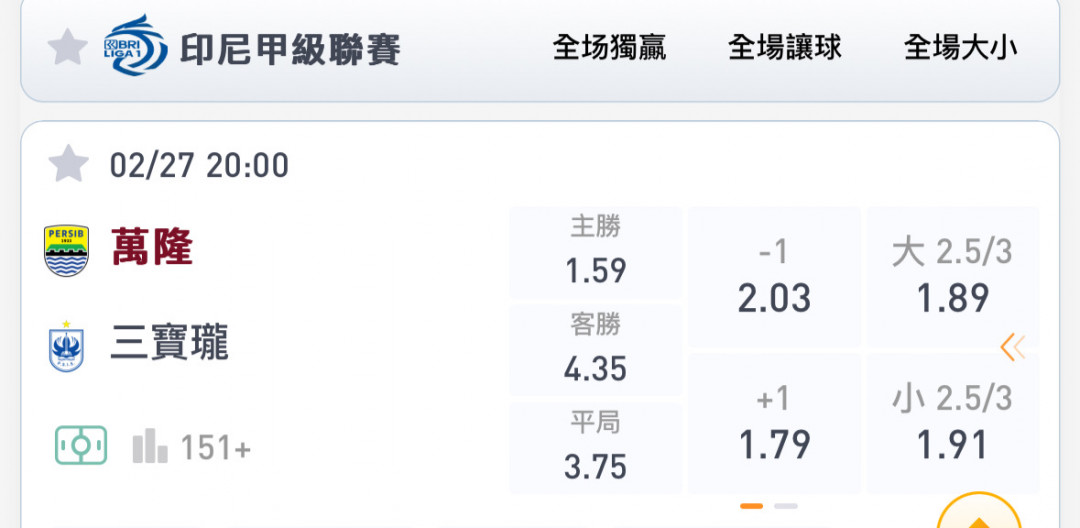Expand more markets with orange double chevron
Image resolution: width=1080 pixels, height=528 pixels.
1013,348
